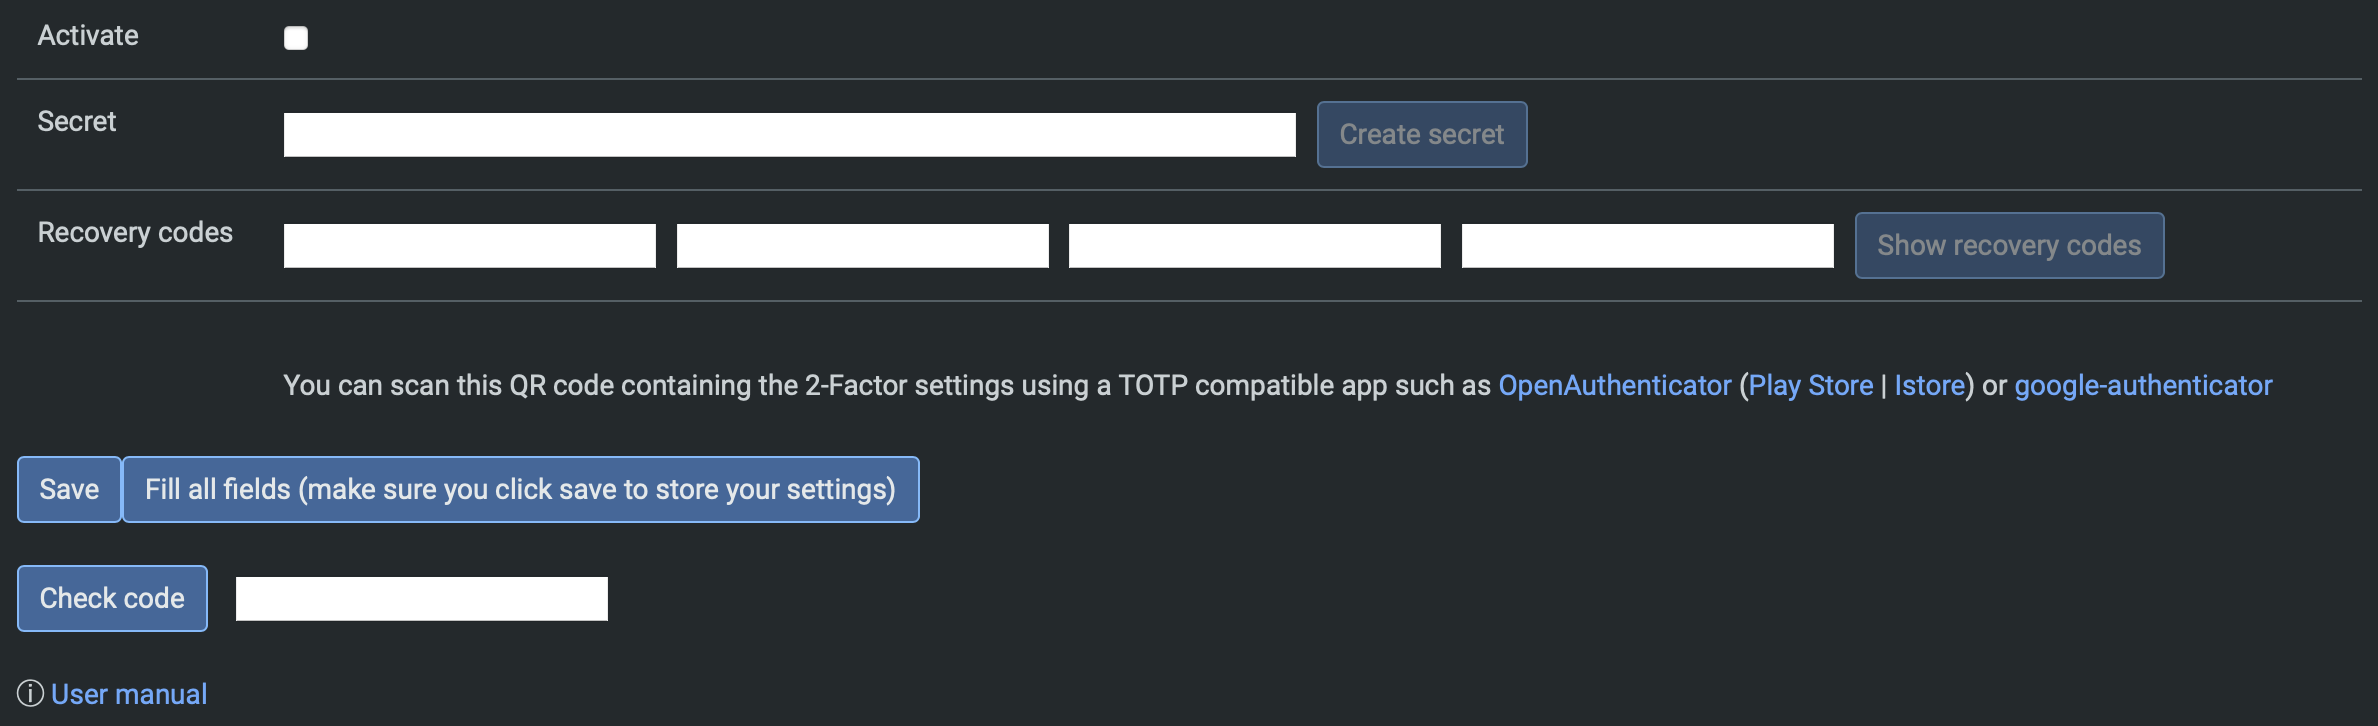The height and width of the screenshot is (726, 2378).
Task: Enable the Activate checkbox
Action: [x=296, y=38]
